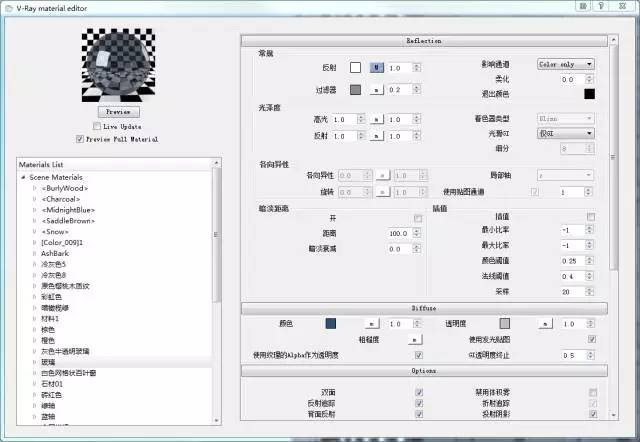Expand the <BurlyWood> material arrow
Image resolution: width=640 pixels, height=442 pixels.
(35, 188)
